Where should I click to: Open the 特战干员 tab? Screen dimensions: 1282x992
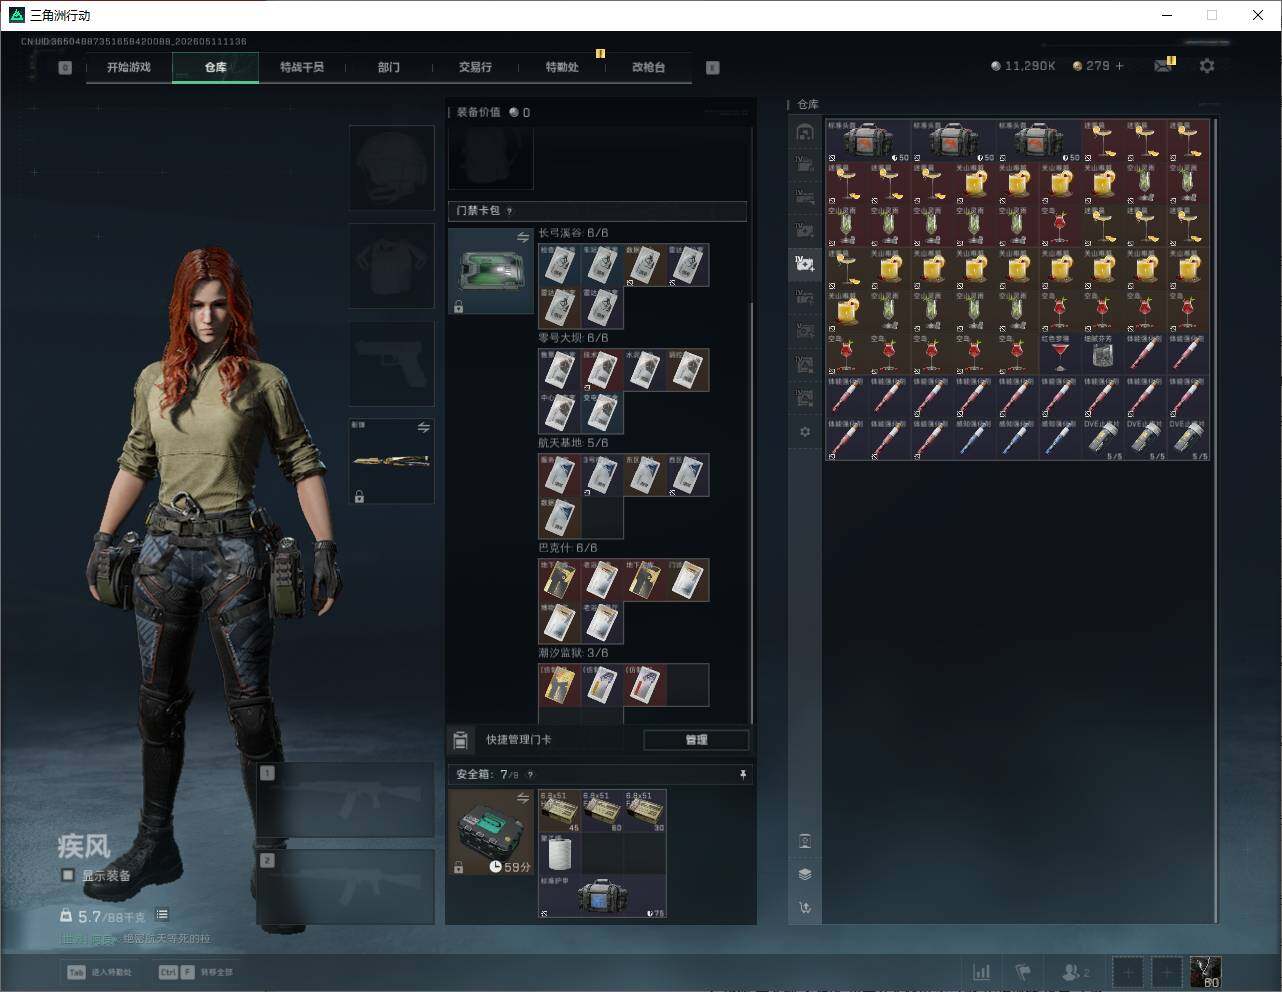302,67
